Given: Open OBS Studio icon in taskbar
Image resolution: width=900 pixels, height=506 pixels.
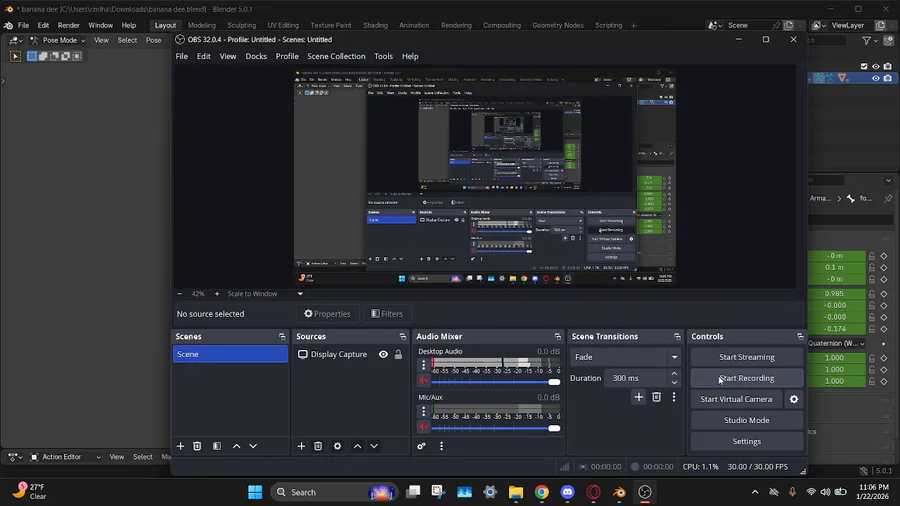Looking at the screenshot, I should coord(645,492).
